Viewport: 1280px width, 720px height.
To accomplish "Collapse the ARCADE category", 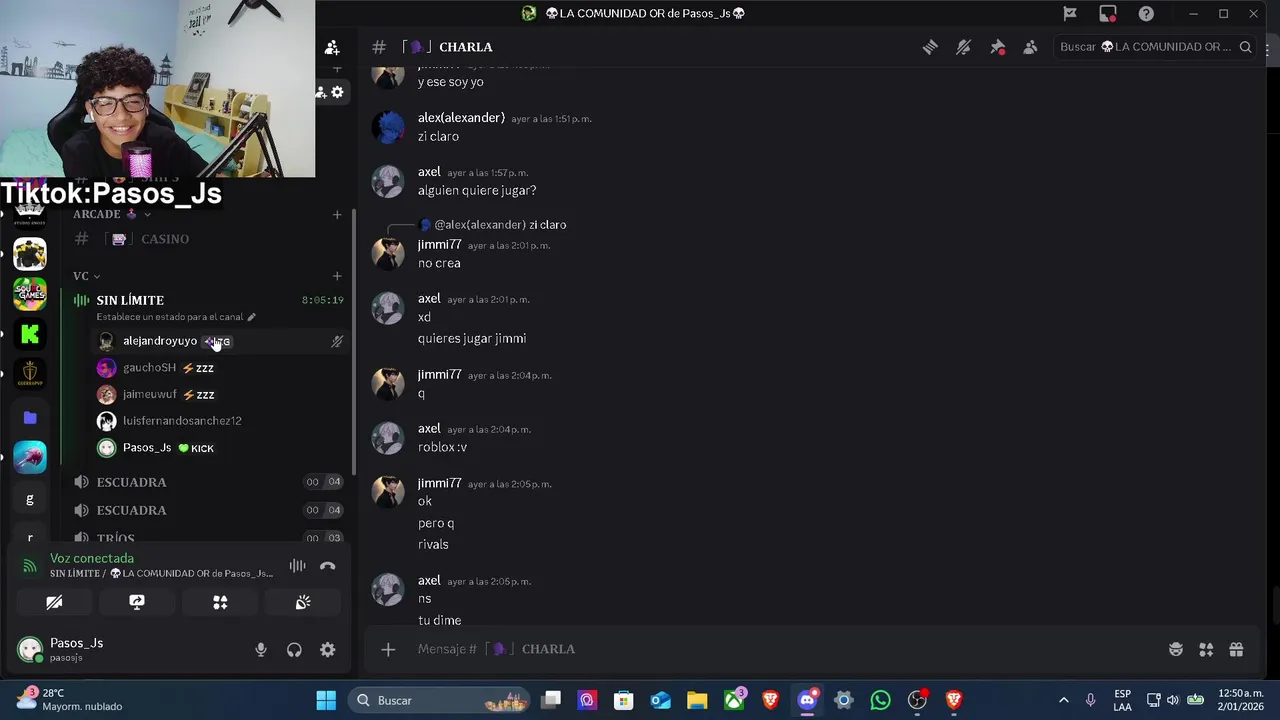I will [112, 214].
